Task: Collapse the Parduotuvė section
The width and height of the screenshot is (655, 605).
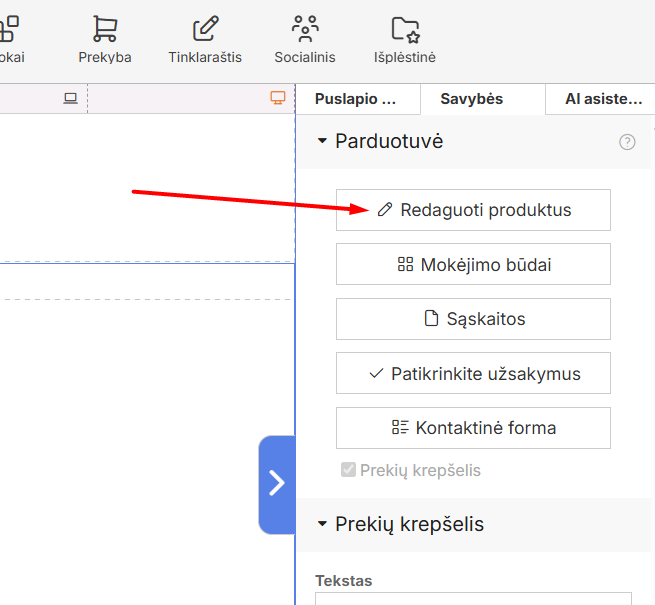Action: (x=322, y=141)
